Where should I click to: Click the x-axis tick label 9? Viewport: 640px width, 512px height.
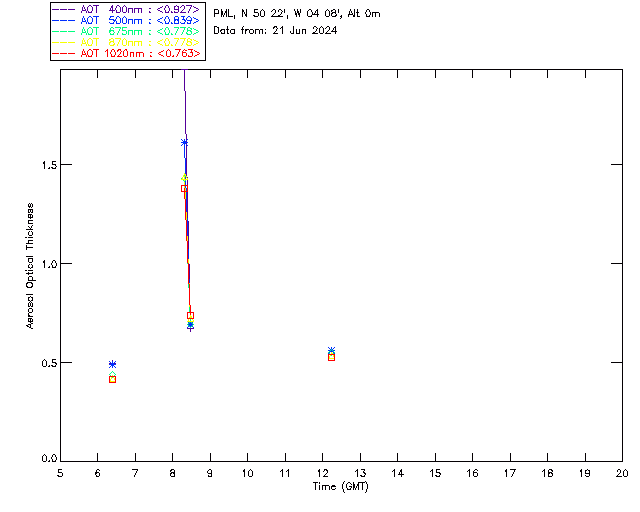(x=210, y=473)
